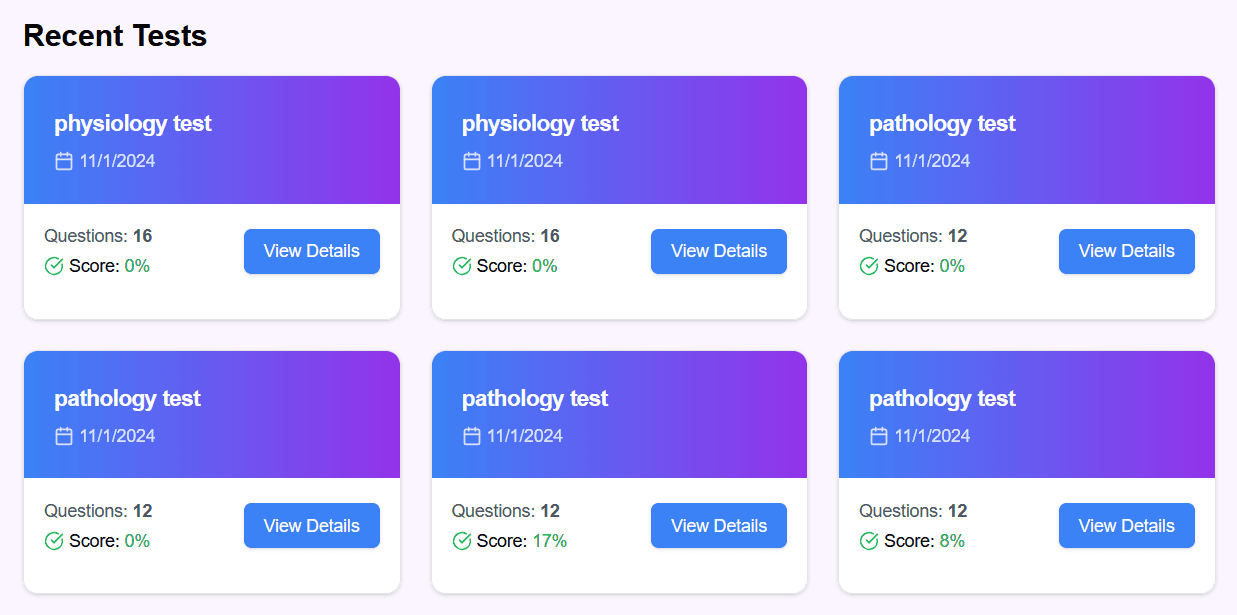View Details of bottom-left pathology test
Screen dimensions: 1237x615
pyautogui.click(x=311, y=526)
